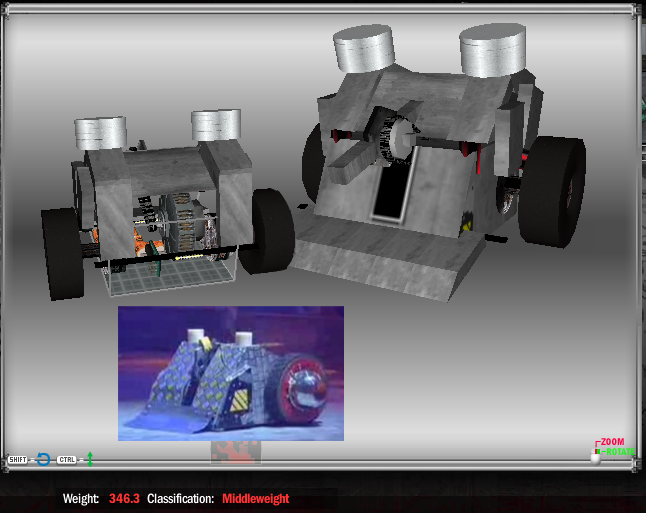Click the ROTATE hint text
This screenshot has height=513, width=646.
click(620, 452)
